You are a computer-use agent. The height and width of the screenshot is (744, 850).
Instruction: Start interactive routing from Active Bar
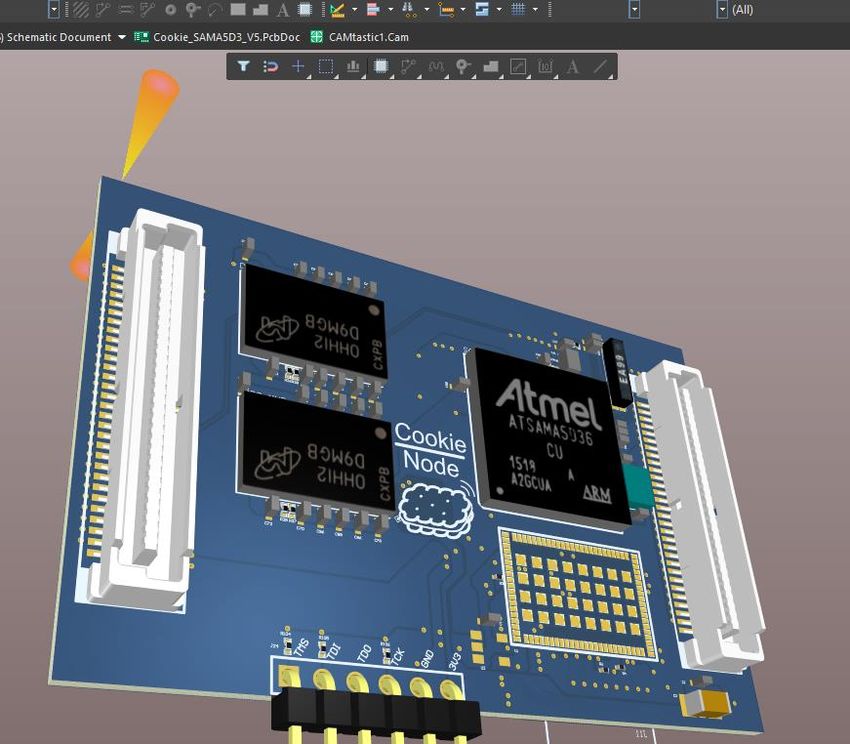coord(408,66)
